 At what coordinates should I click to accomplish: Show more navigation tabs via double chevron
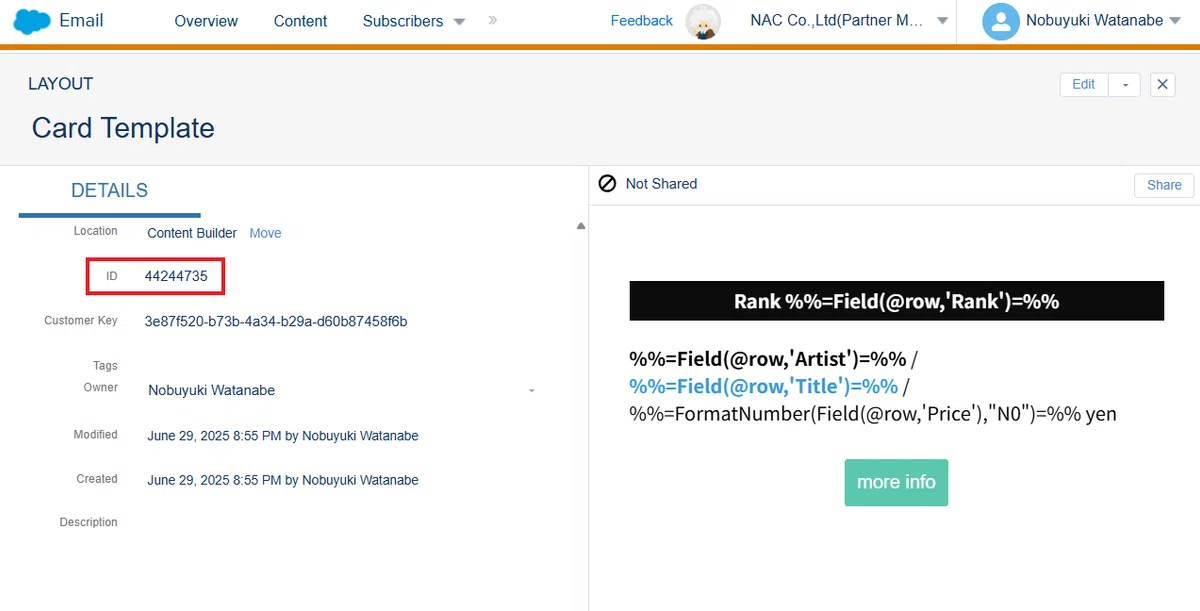point(492,20)
